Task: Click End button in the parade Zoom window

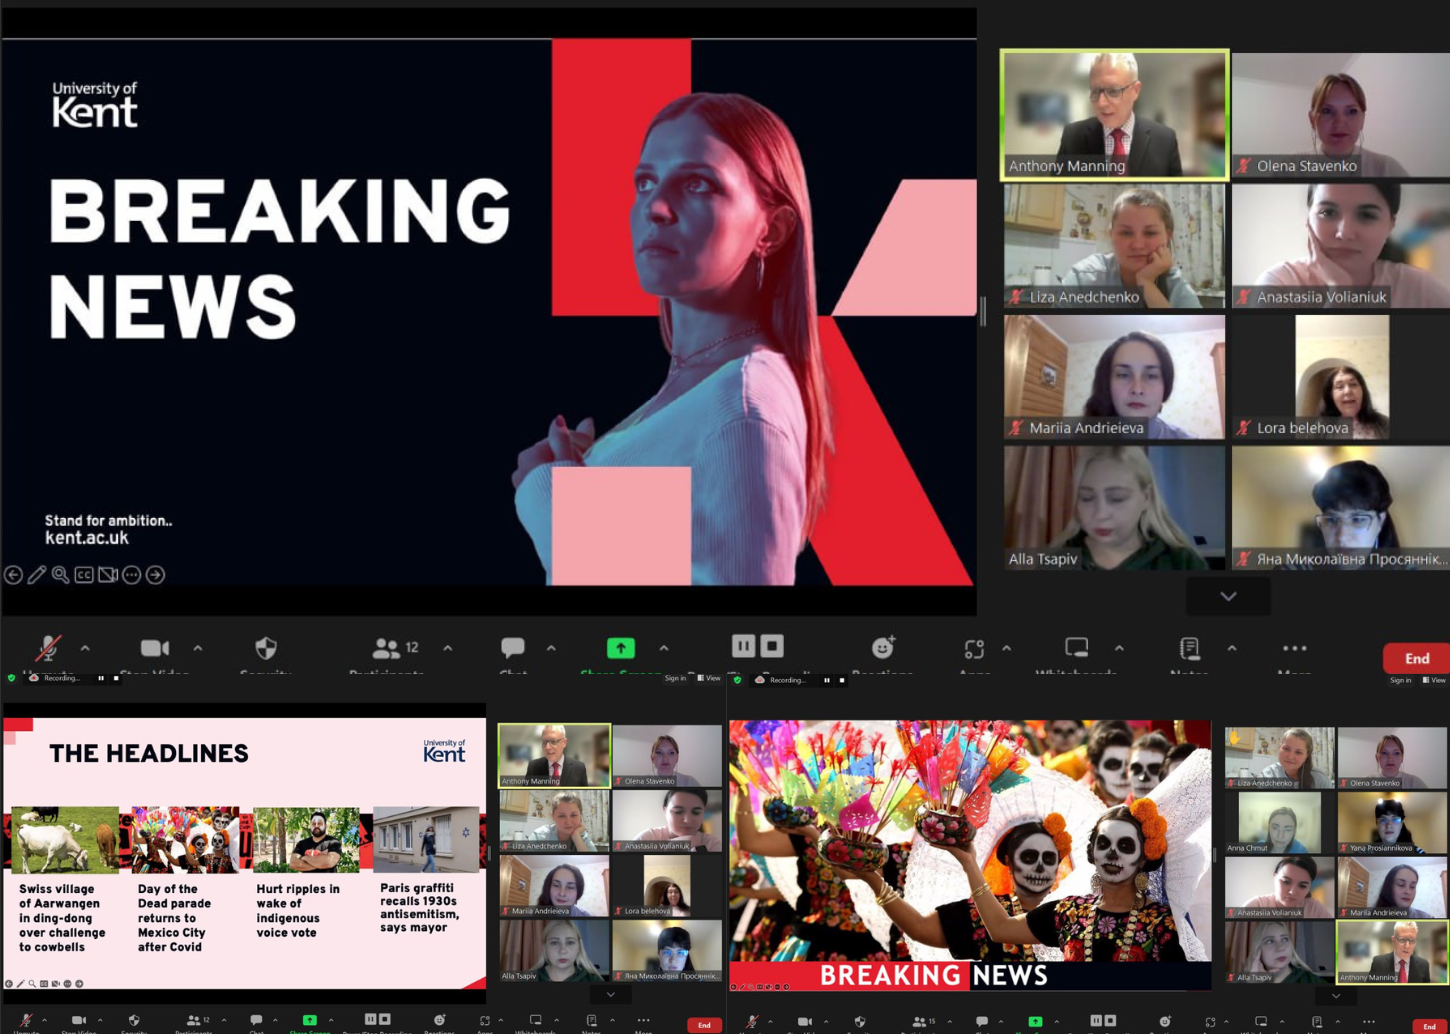Action: [x=1430, y=1027]
